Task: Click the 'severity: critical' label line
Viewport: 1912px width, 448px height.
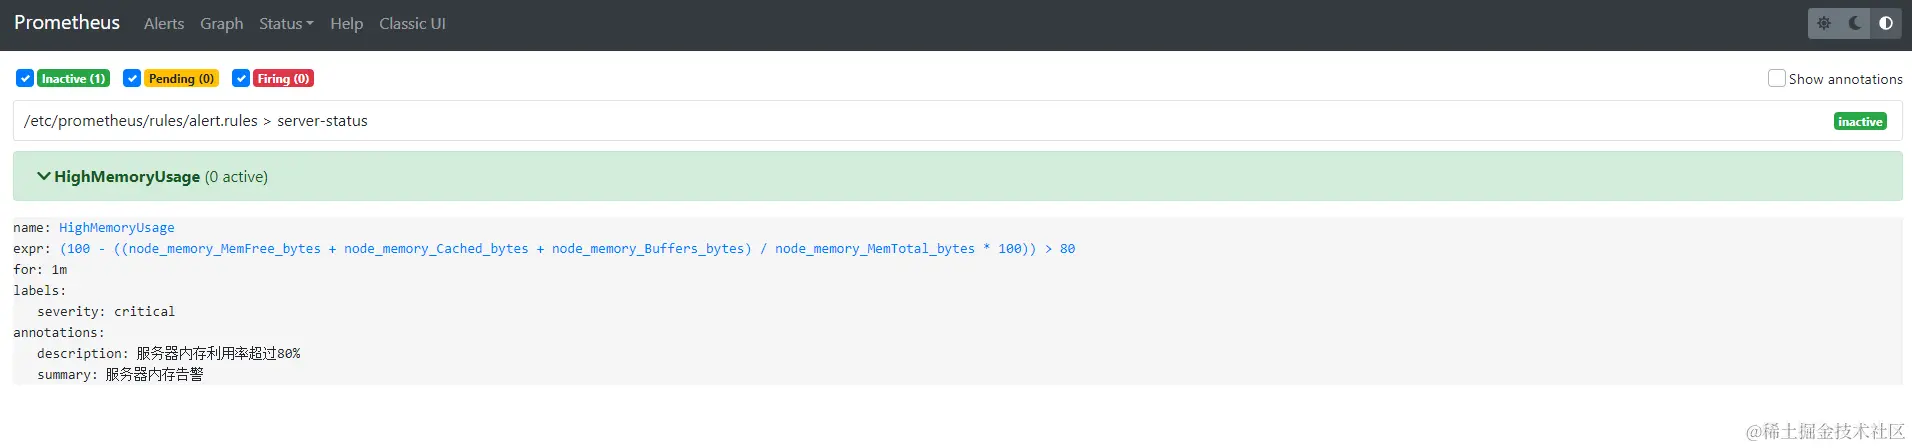Action: tap(106, 312)
